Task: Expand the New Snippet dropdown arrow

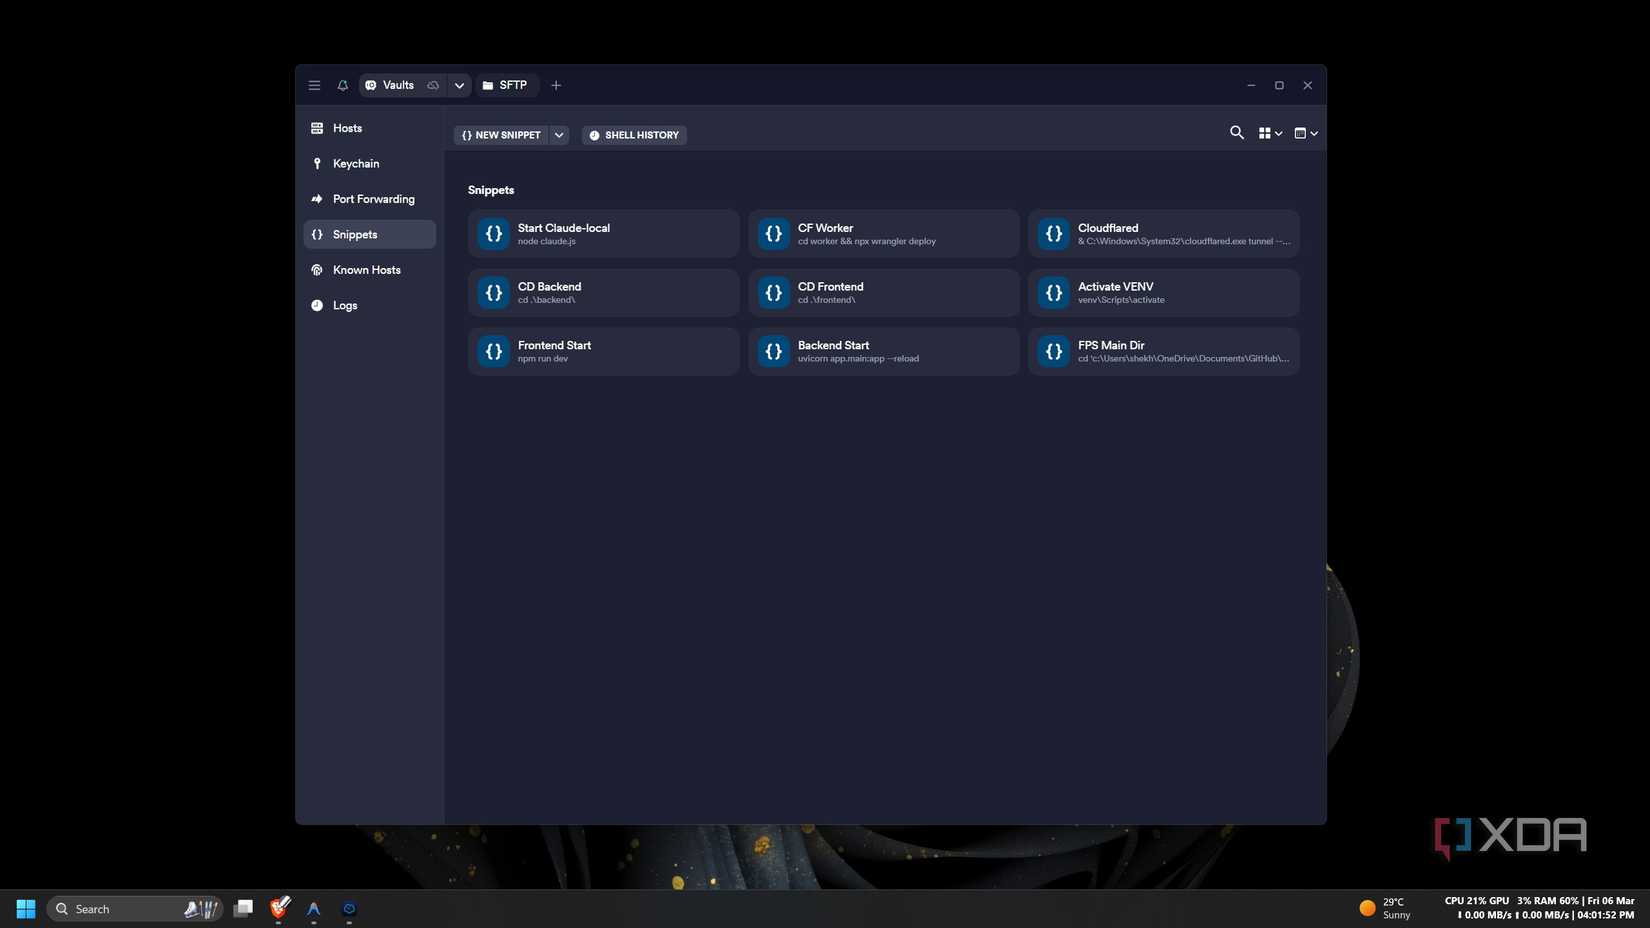Action: click(558, 134)
